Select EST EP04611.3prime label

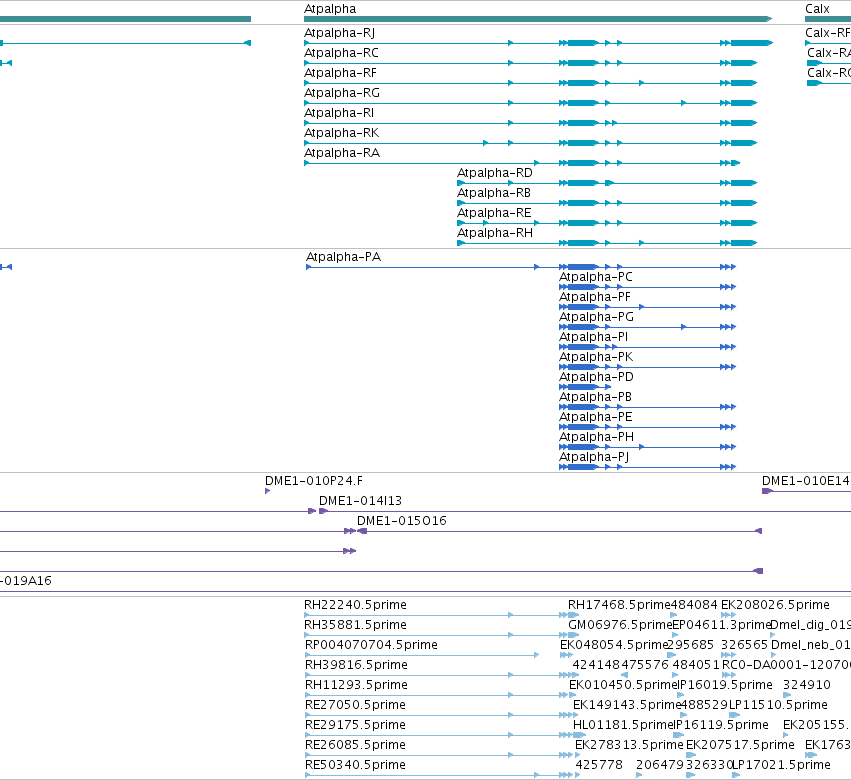click(722, 625)
